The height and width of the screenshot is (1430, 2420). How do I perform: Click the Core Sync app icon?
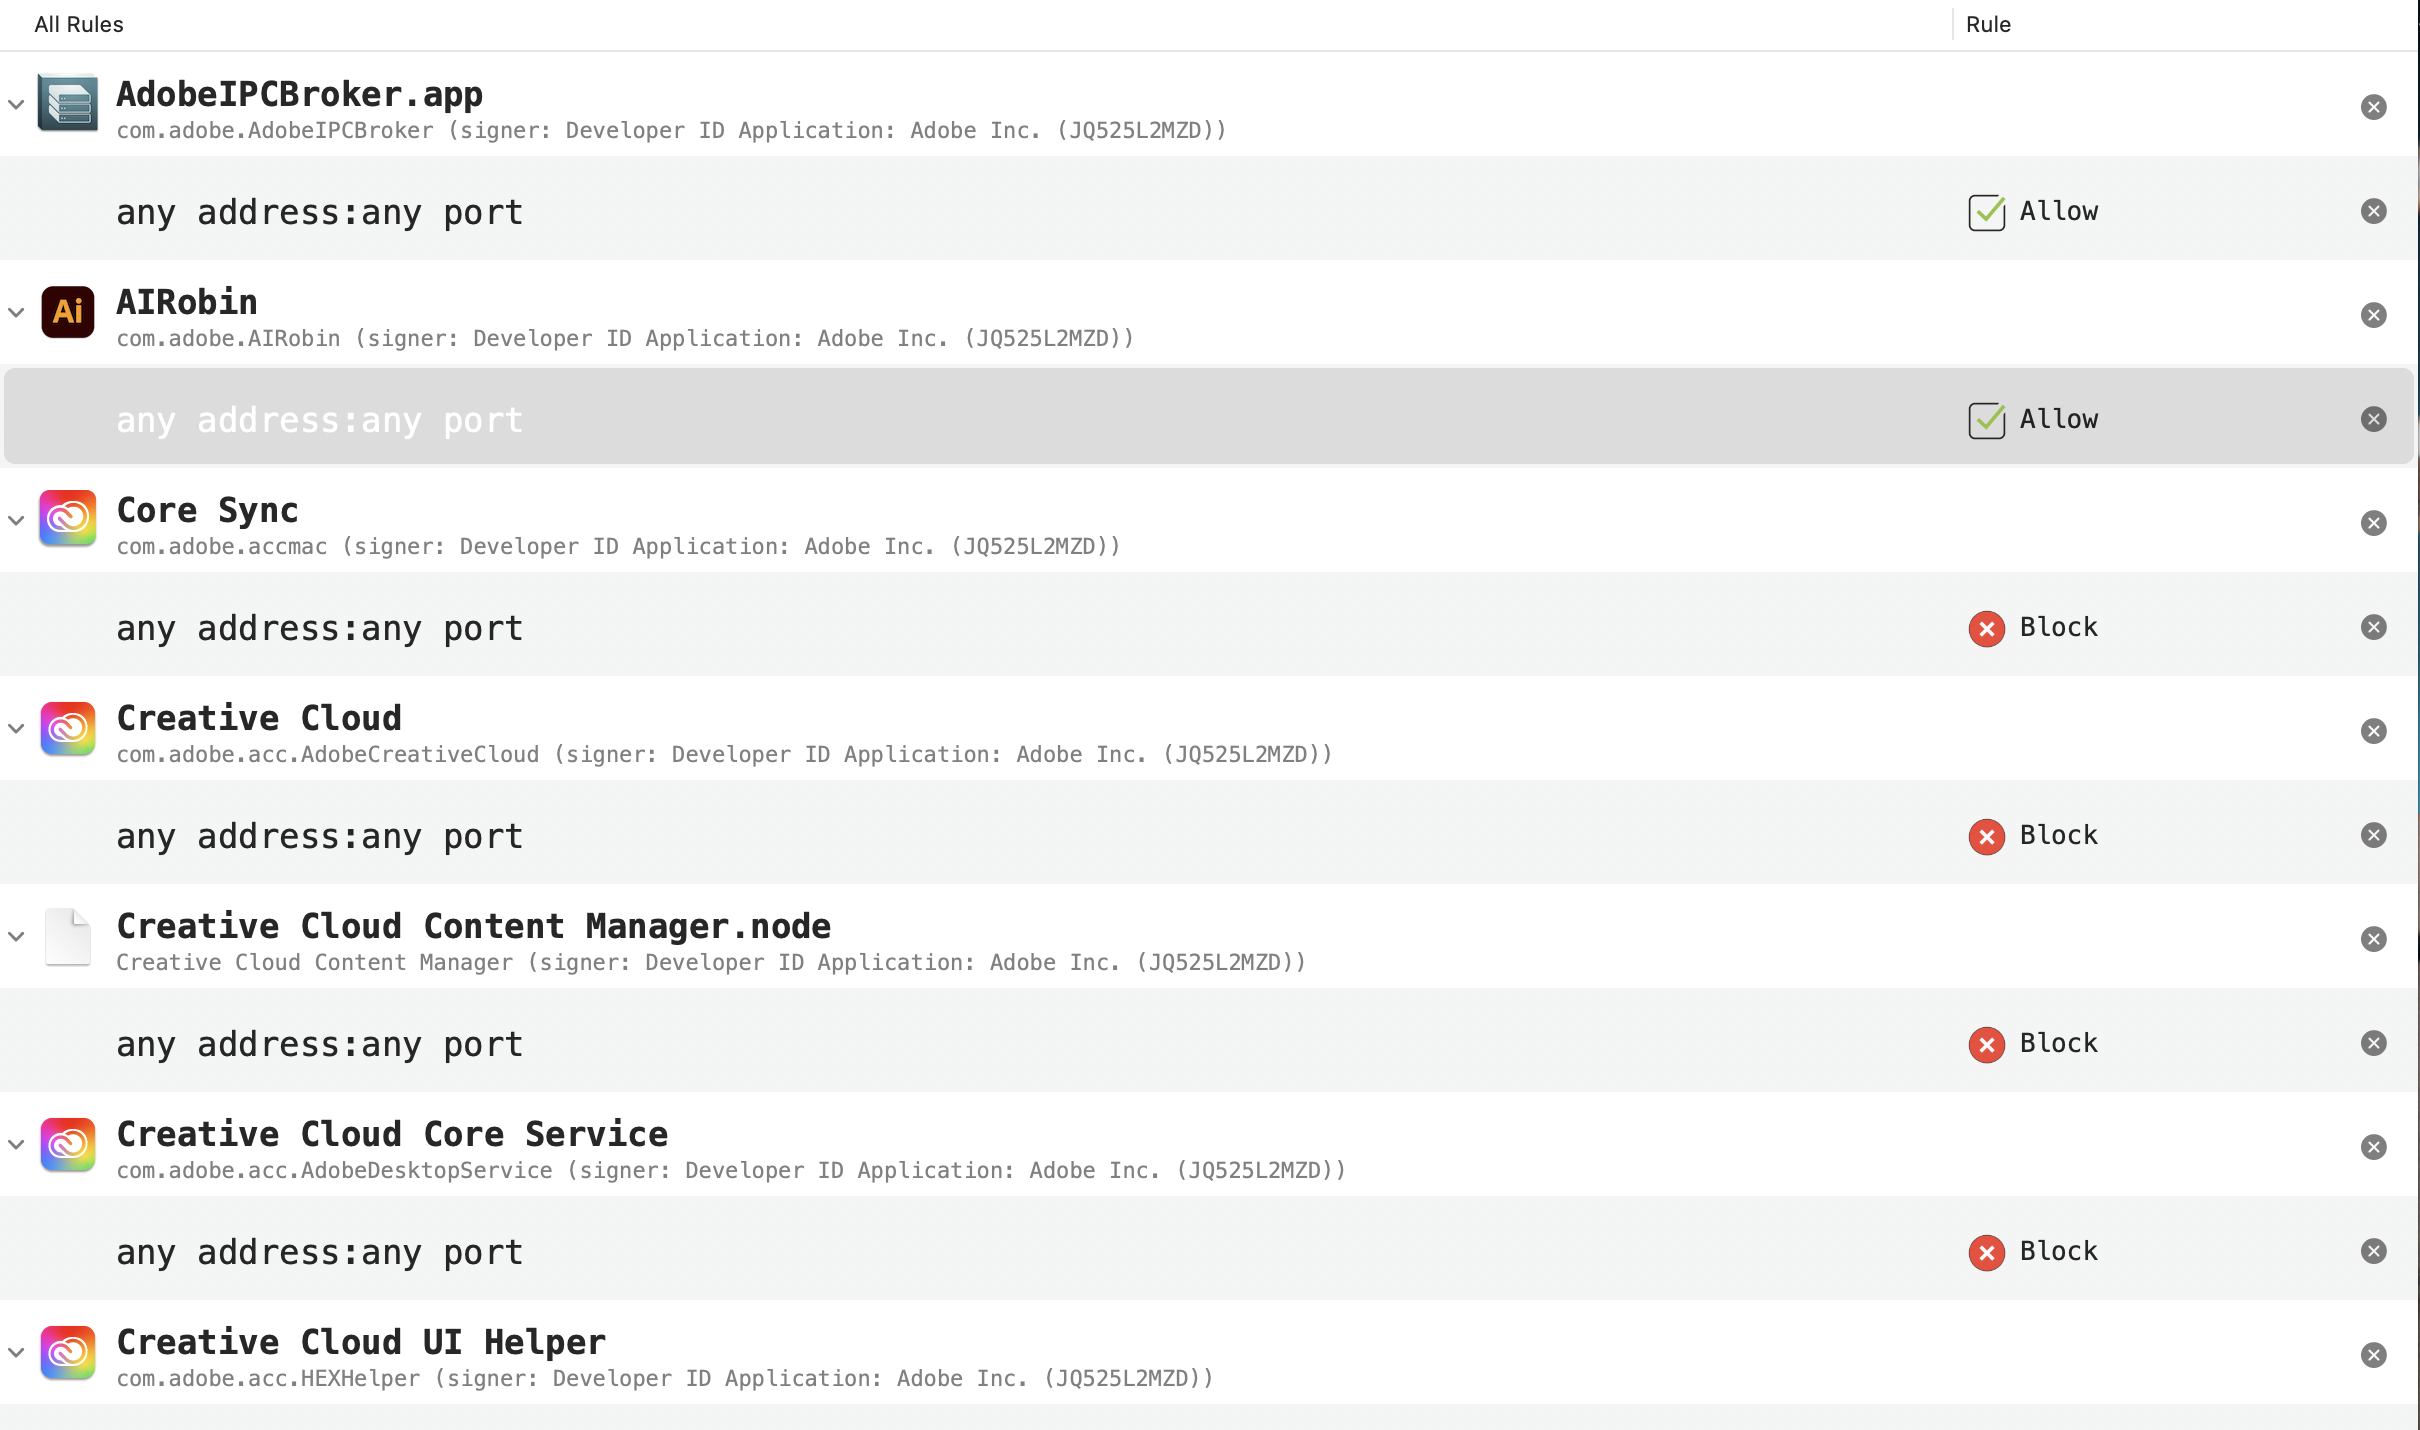tap(68, 519)
